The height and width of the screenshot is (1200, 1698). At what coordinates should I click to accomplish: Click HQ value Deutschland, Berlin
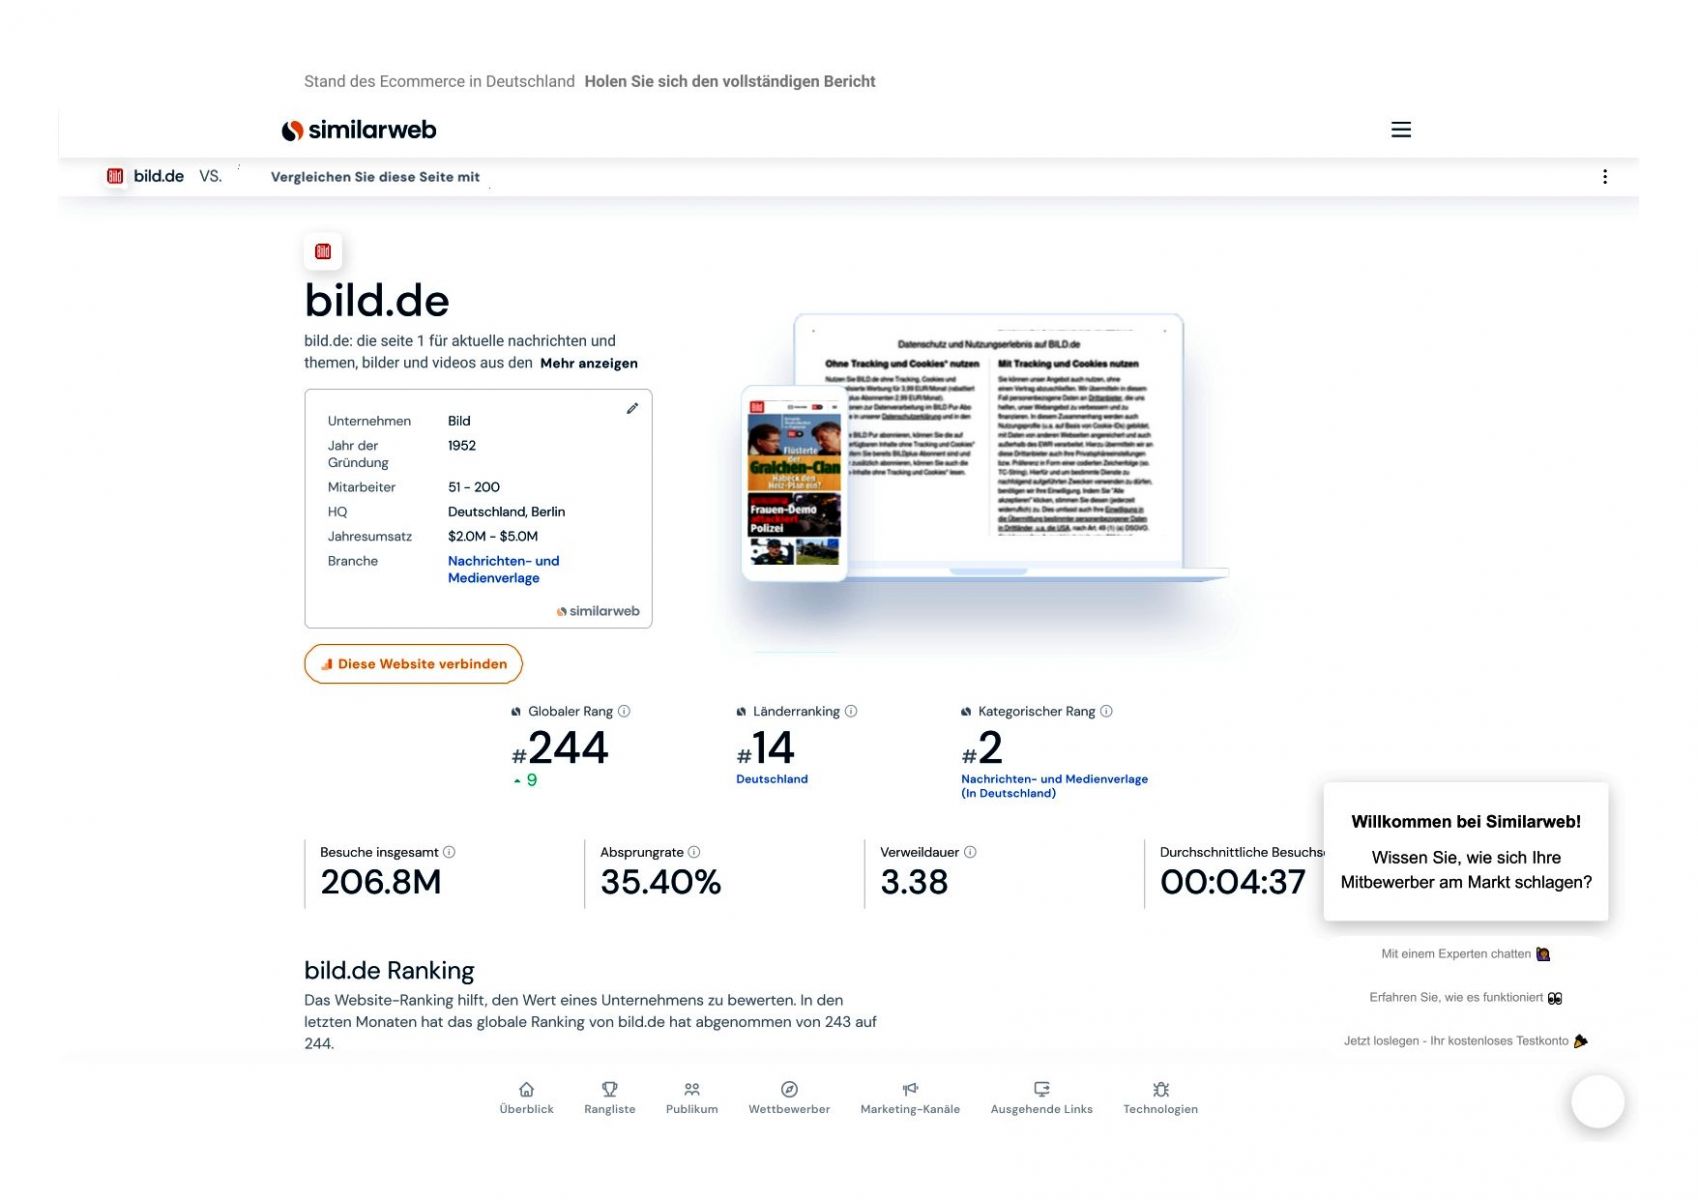click(506, 512)
